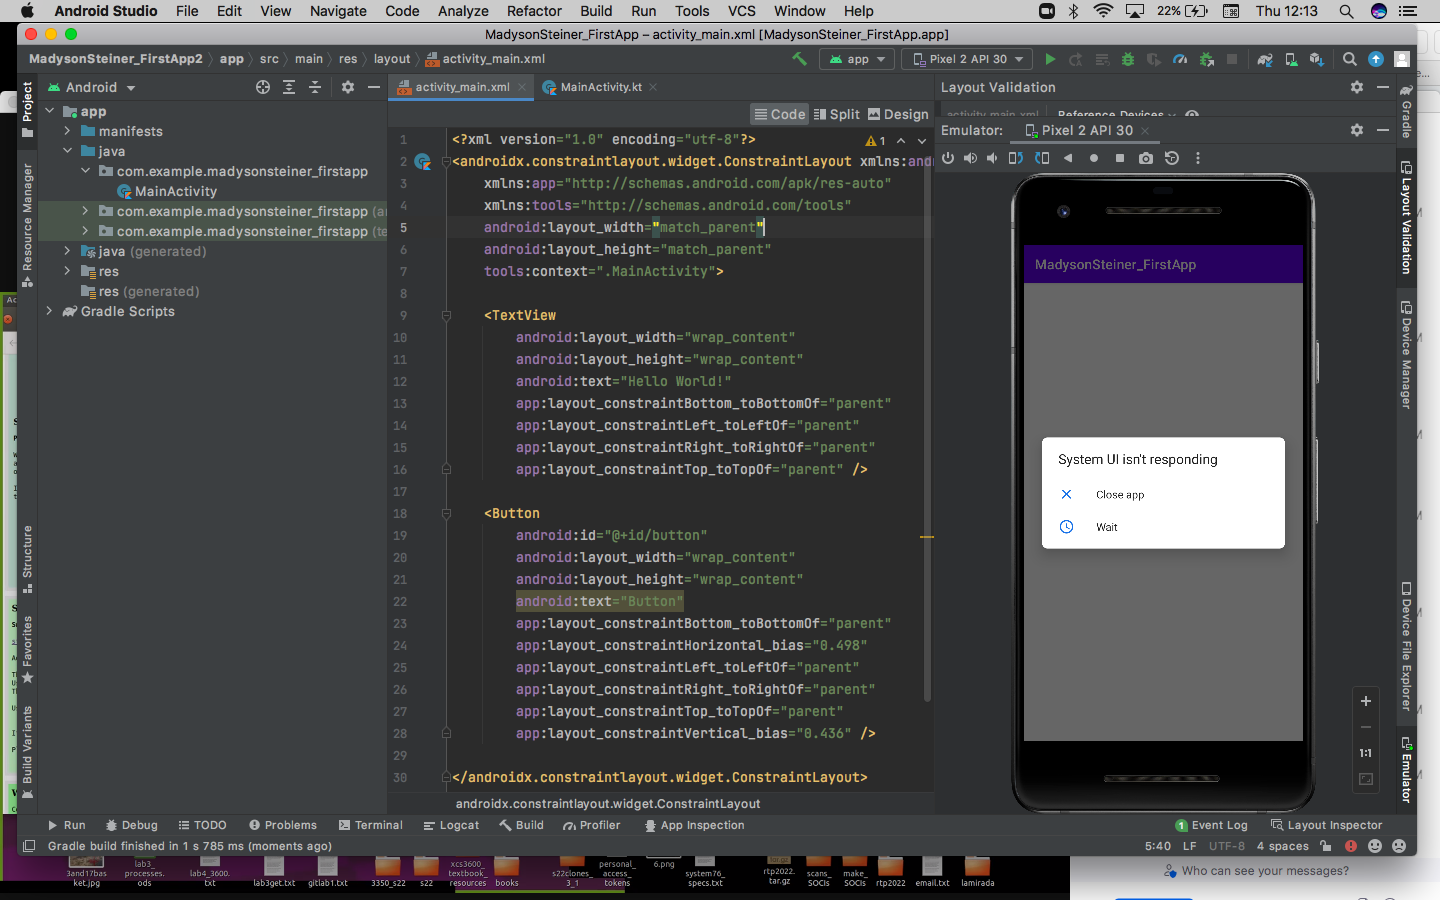Click the blue IDE update arrow icon
Viewport: 1440px width, 900px height.
tap(1376, 59)
